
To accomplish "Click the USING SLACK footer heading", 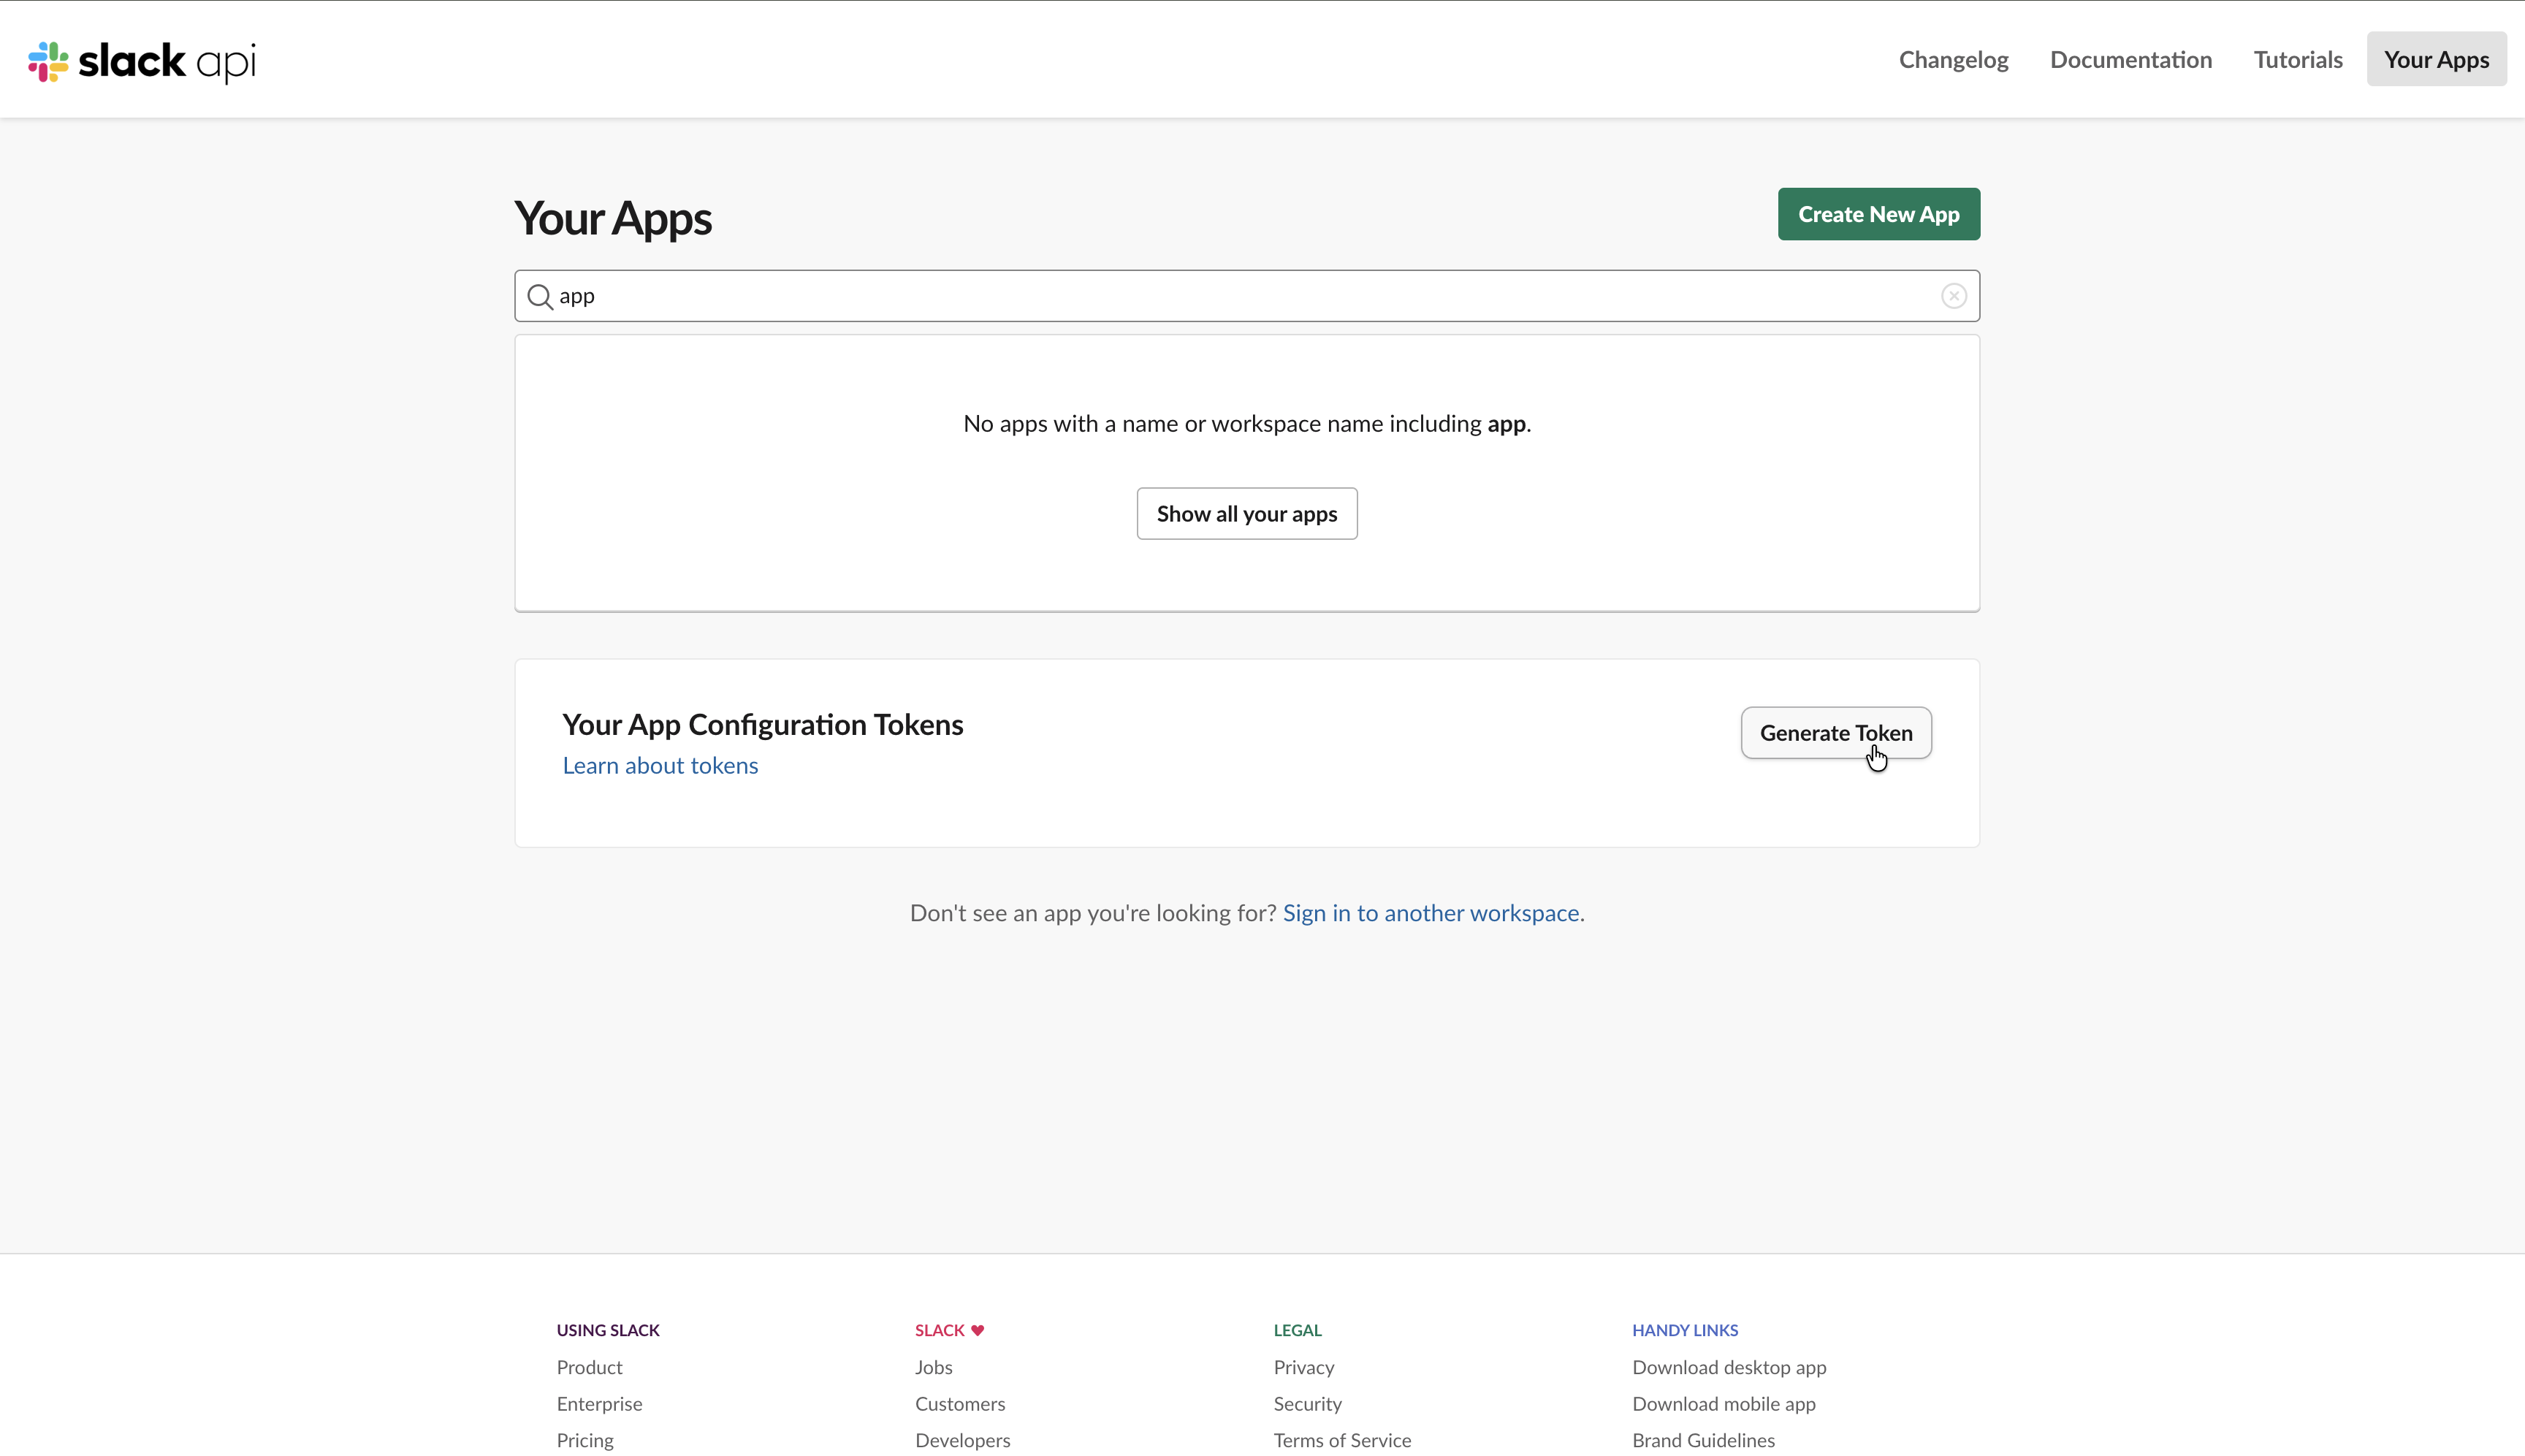I will [x=607, y=1330].
